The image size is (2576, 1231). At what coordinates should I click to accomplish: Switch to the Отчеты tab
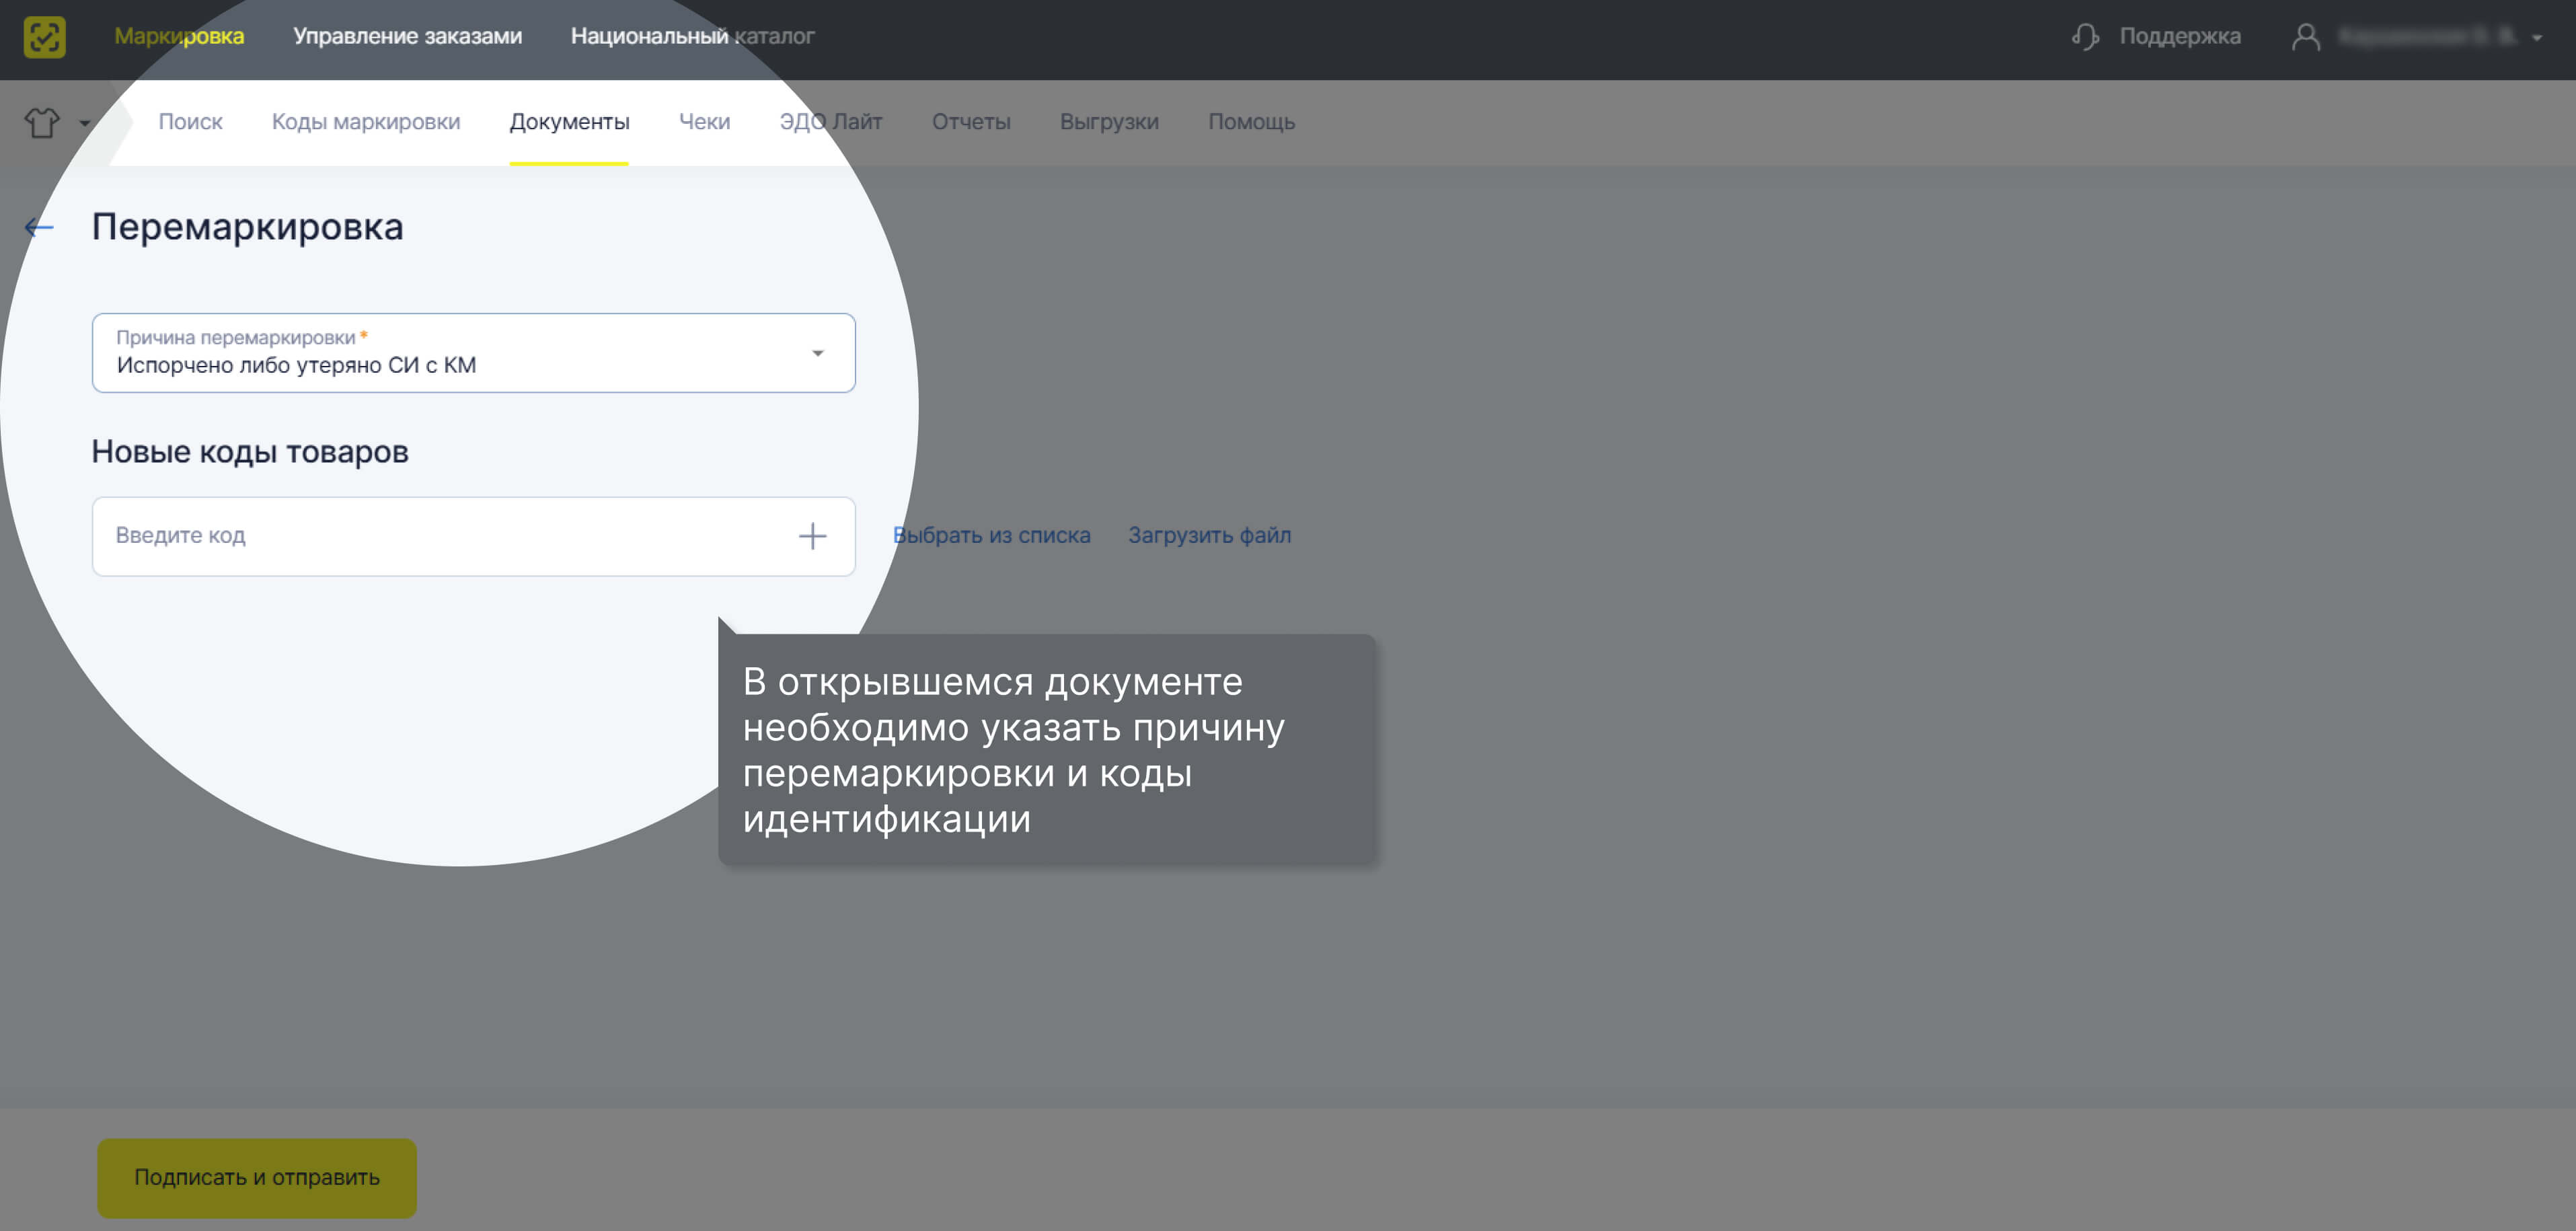pyautogui.click(x=971, y=122)
